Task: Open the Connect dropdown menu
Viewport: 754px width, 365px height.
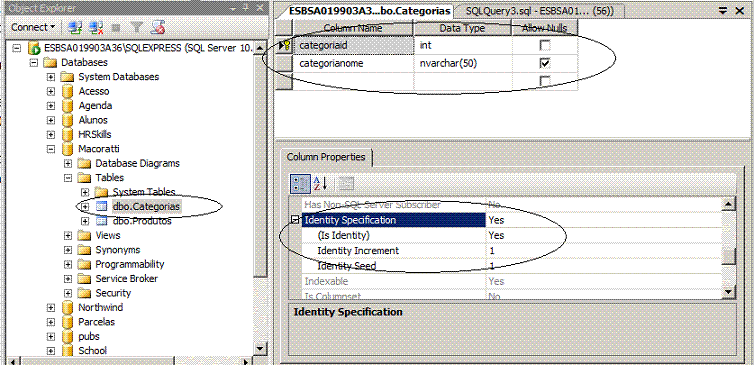Action: [33, 27]
